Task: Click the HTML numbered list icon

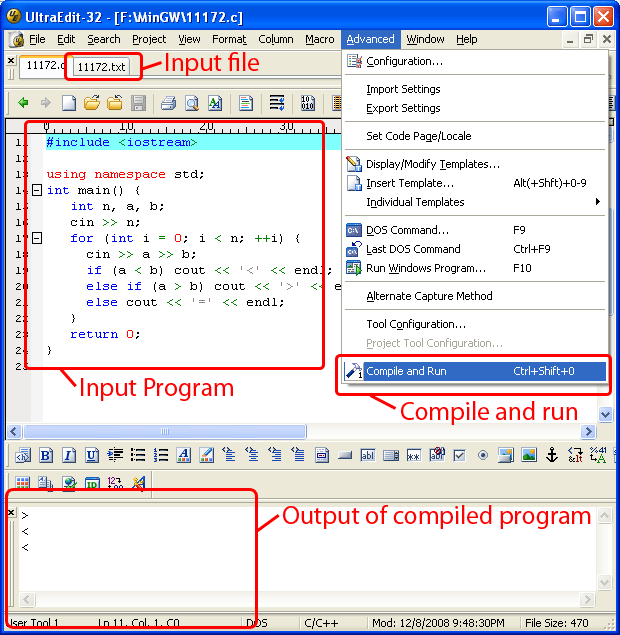Action: coord(161,455)
